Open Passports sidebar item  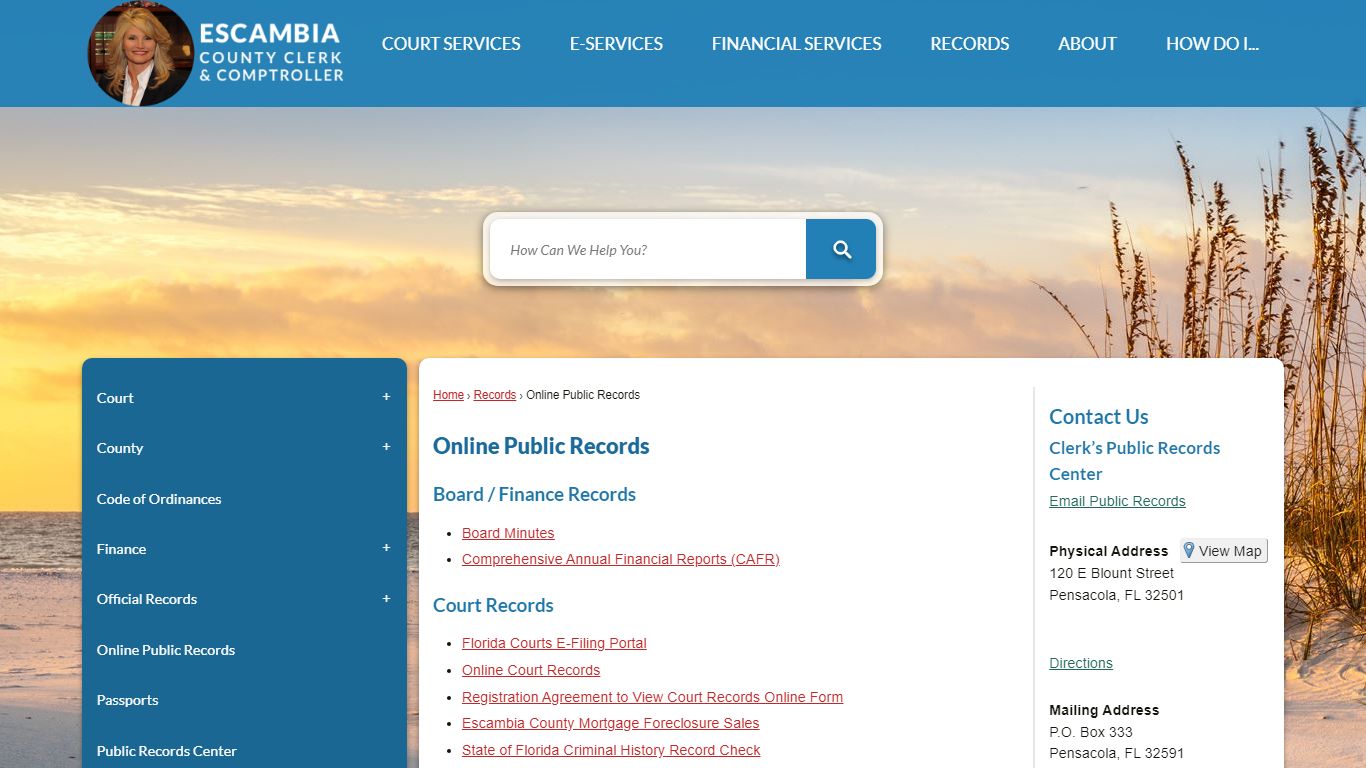[x=127, y=700]
